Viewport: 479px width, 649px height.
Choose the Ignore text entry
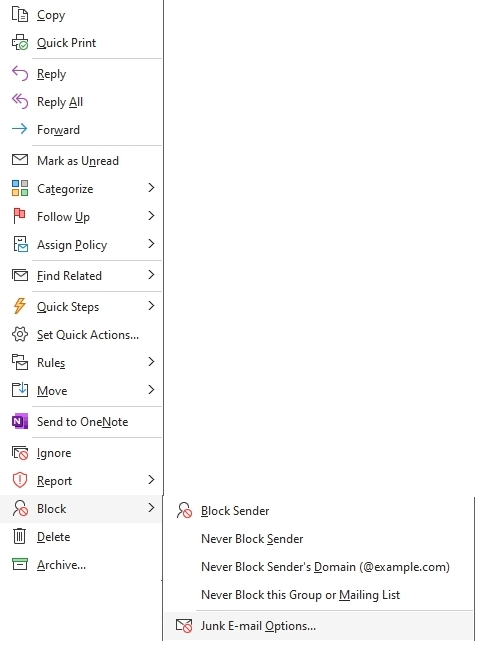pos(54,453)
